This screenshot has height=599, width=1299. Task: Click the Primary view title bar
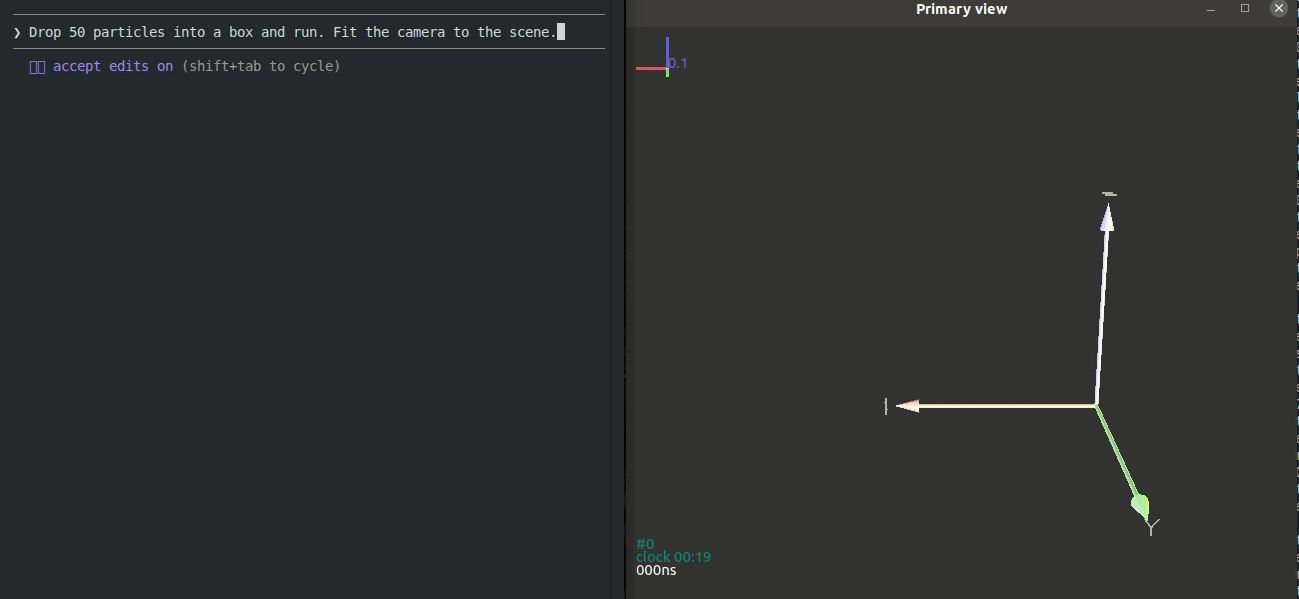pyautogui.click(x=961, y=9)
